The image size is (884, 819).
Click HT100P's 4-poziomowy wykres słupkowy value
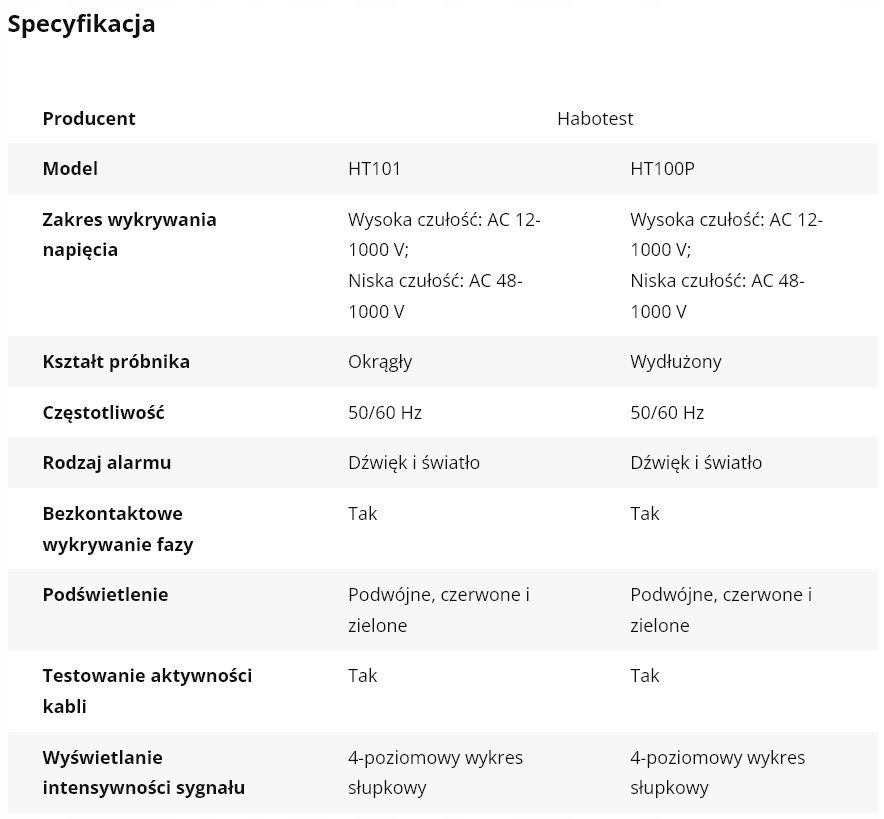tap(717, 772)
